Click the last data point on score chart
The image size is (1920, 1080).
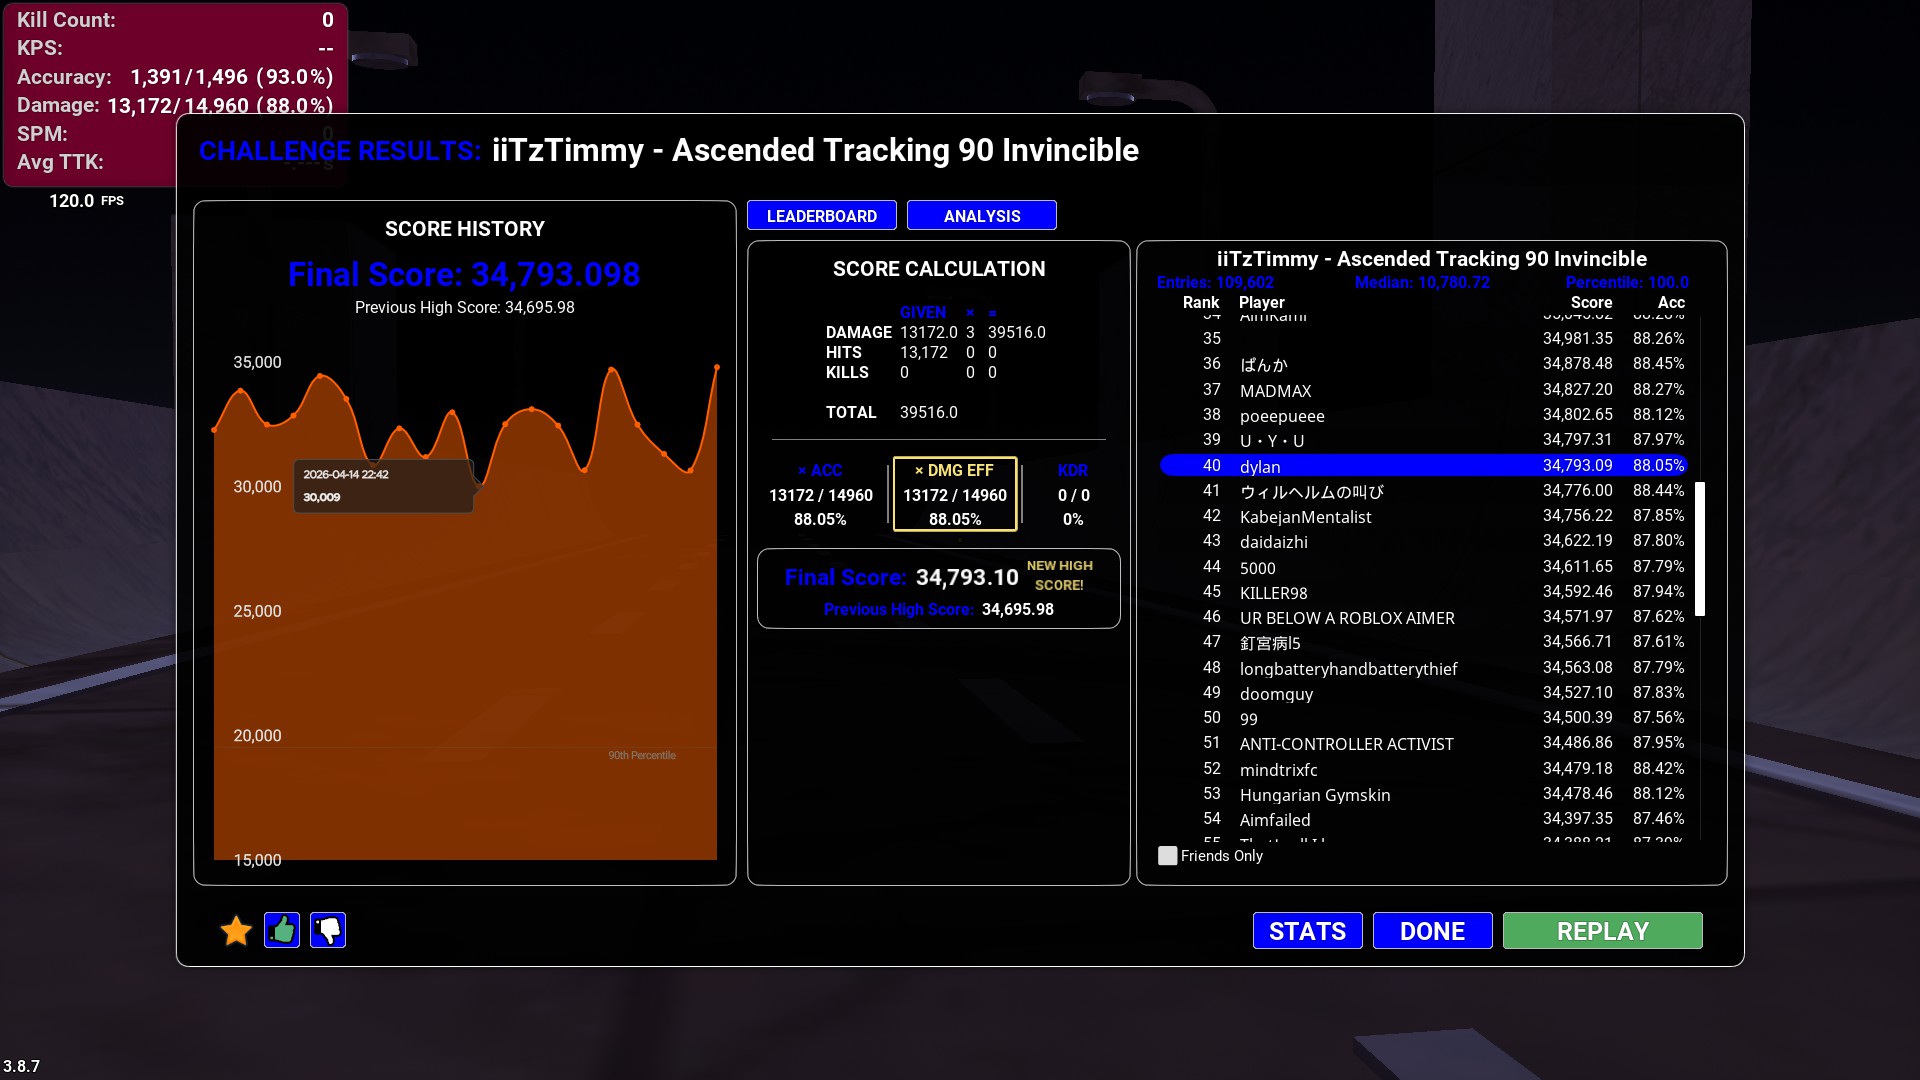(x=716, y=368)
